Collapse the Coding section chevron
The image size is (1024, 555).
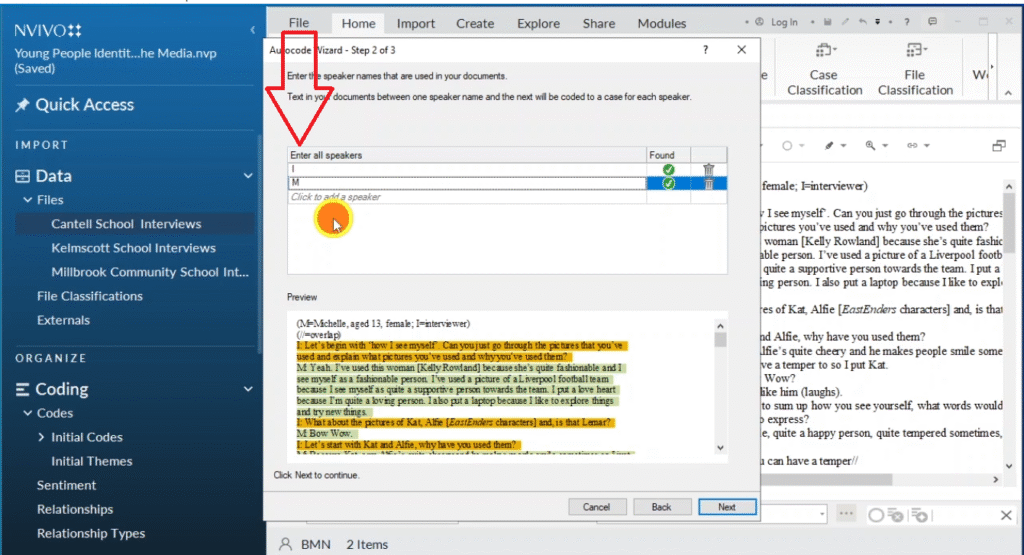pyautogui.click(x=248, y=389)
